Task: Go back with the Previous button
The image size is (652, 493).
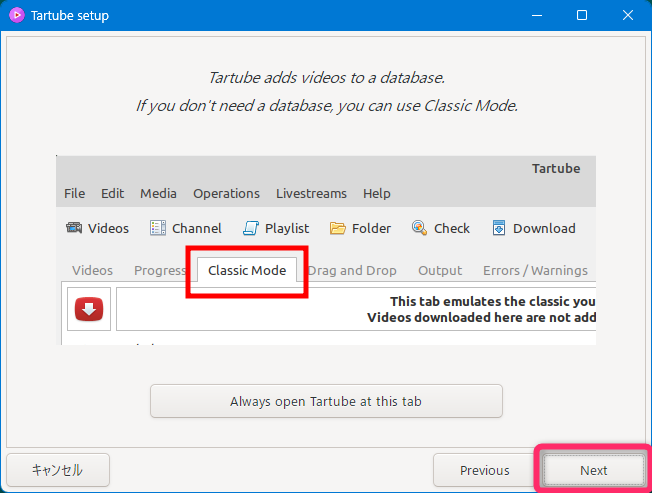Action: [x=484, y=470]
